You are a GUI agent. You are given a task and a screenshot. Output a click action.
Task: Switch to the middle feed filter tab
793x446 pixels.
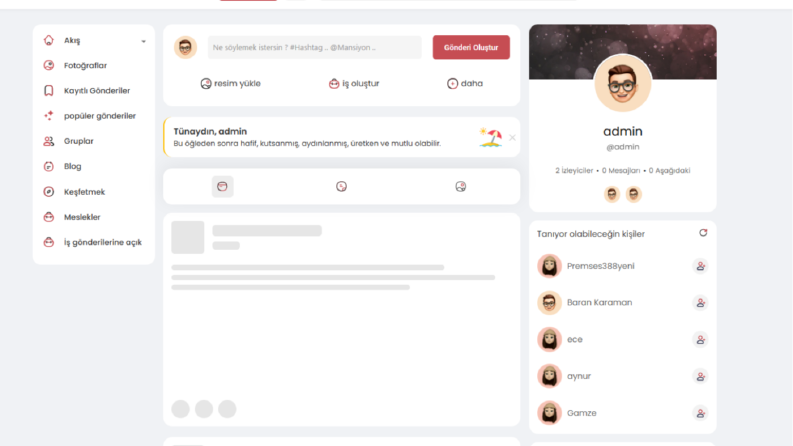click(341, 187)
